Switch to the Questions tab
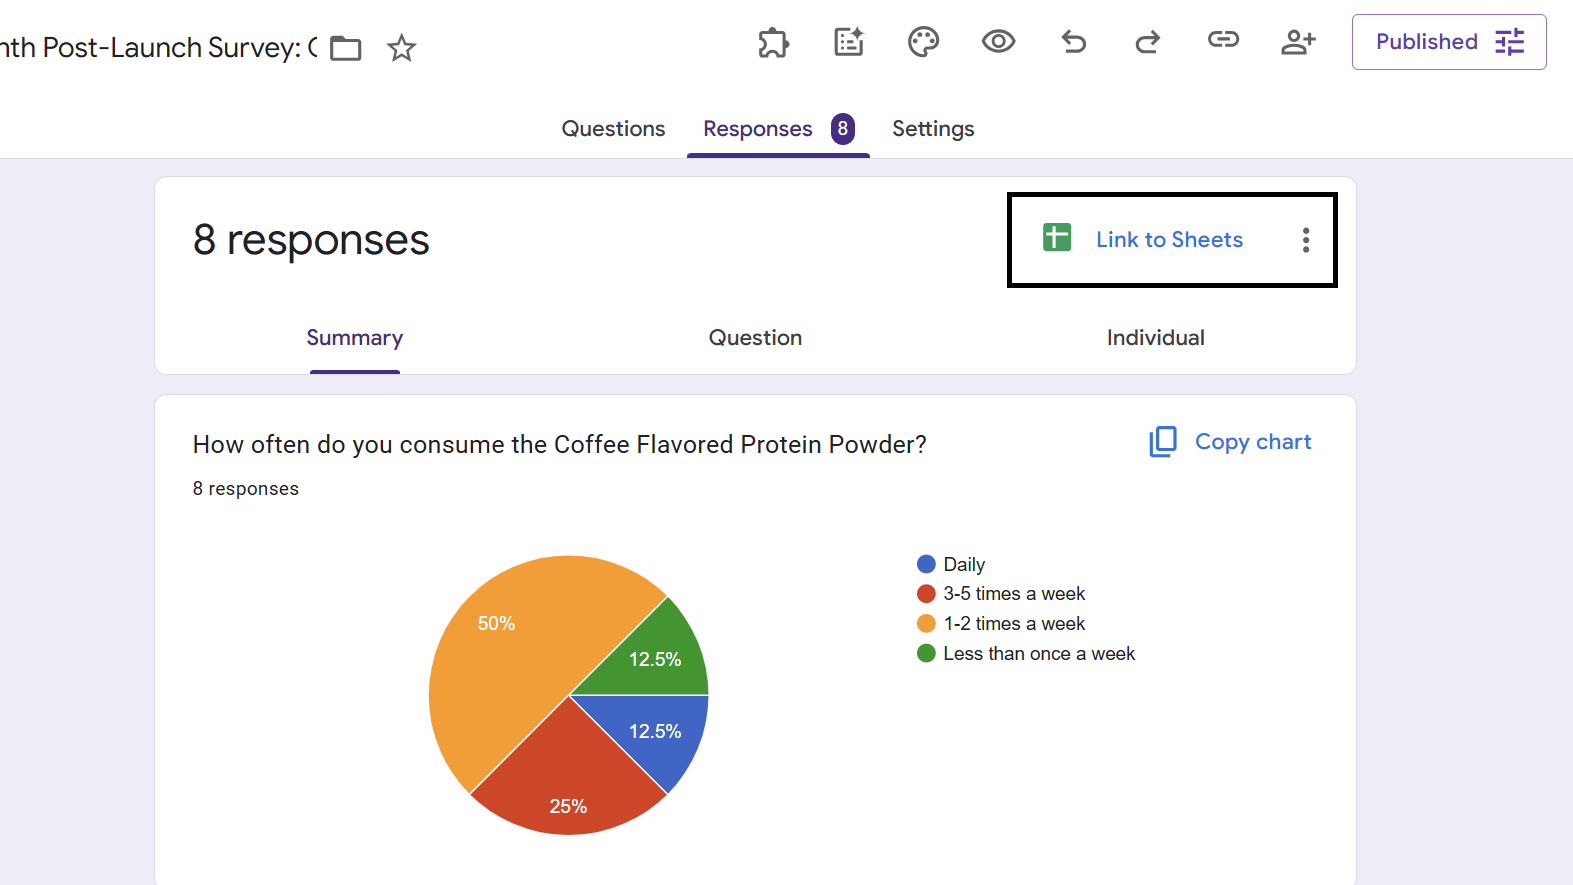The image size is (1573, 885). coord(613,129)
